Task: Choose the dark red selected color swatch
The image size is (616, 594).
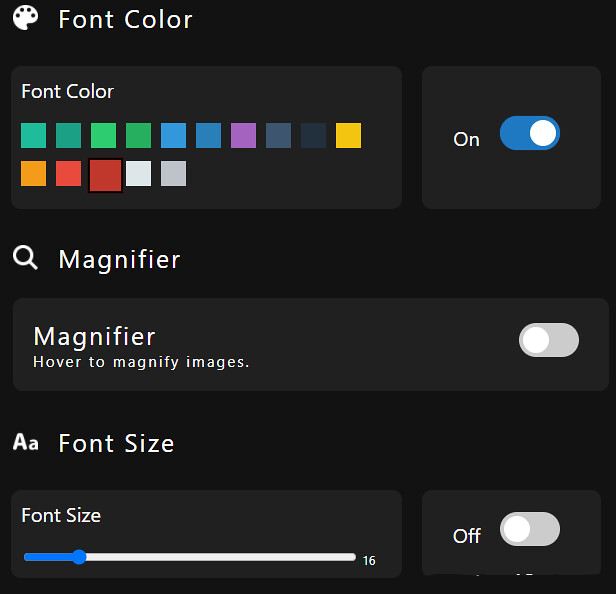Action: pyautogui.click(x=105, y=175)
